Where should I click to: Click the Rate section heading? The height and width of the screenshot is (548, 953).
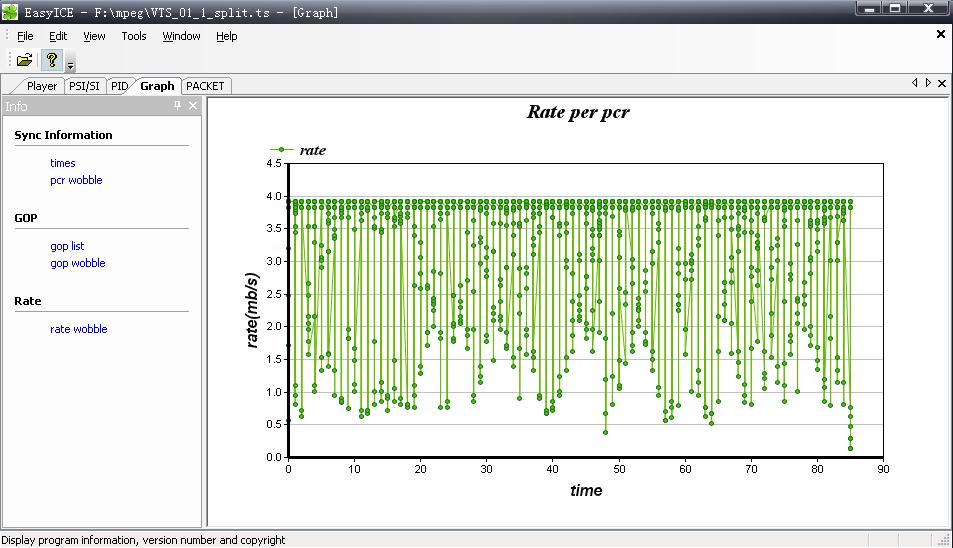(27, 301)
